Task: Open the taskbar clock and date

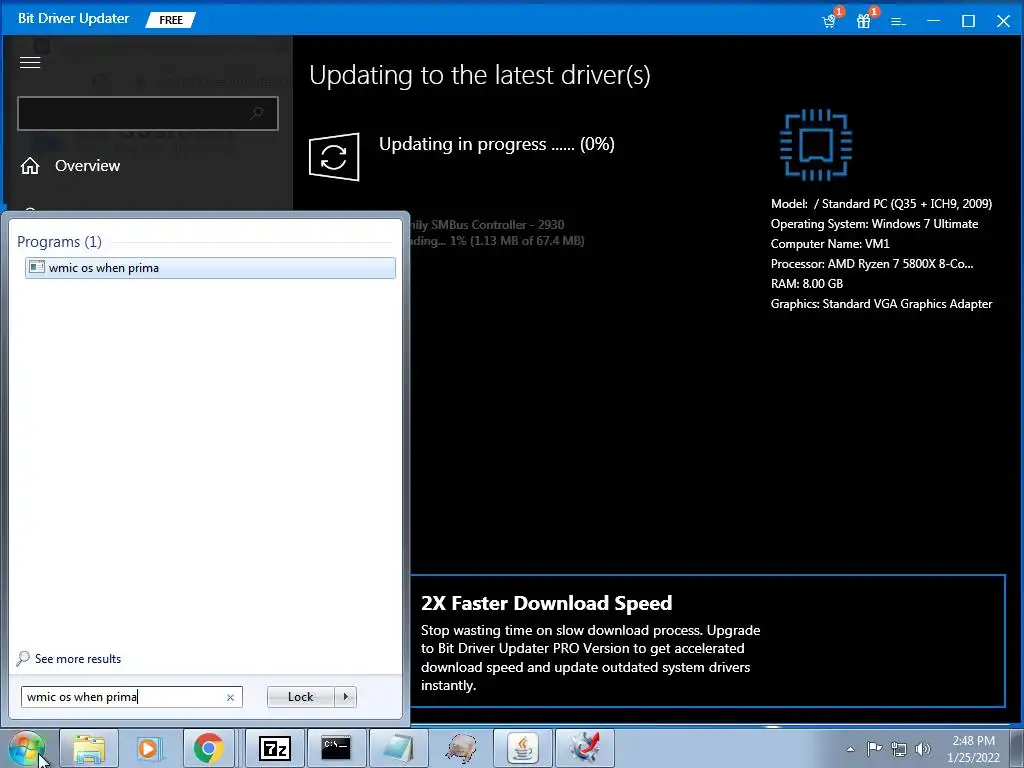Action: (x=973, y=749)
